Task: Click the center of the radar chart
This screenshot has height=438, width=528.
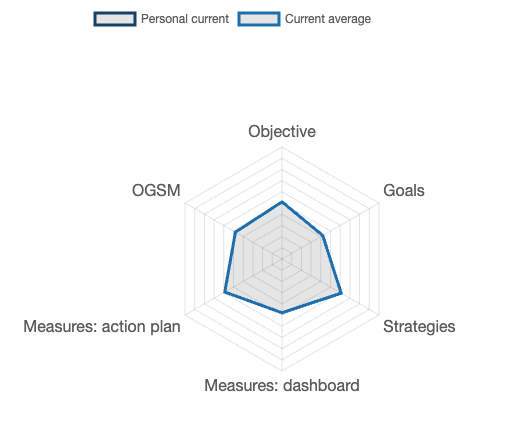Action: [282, 259]
